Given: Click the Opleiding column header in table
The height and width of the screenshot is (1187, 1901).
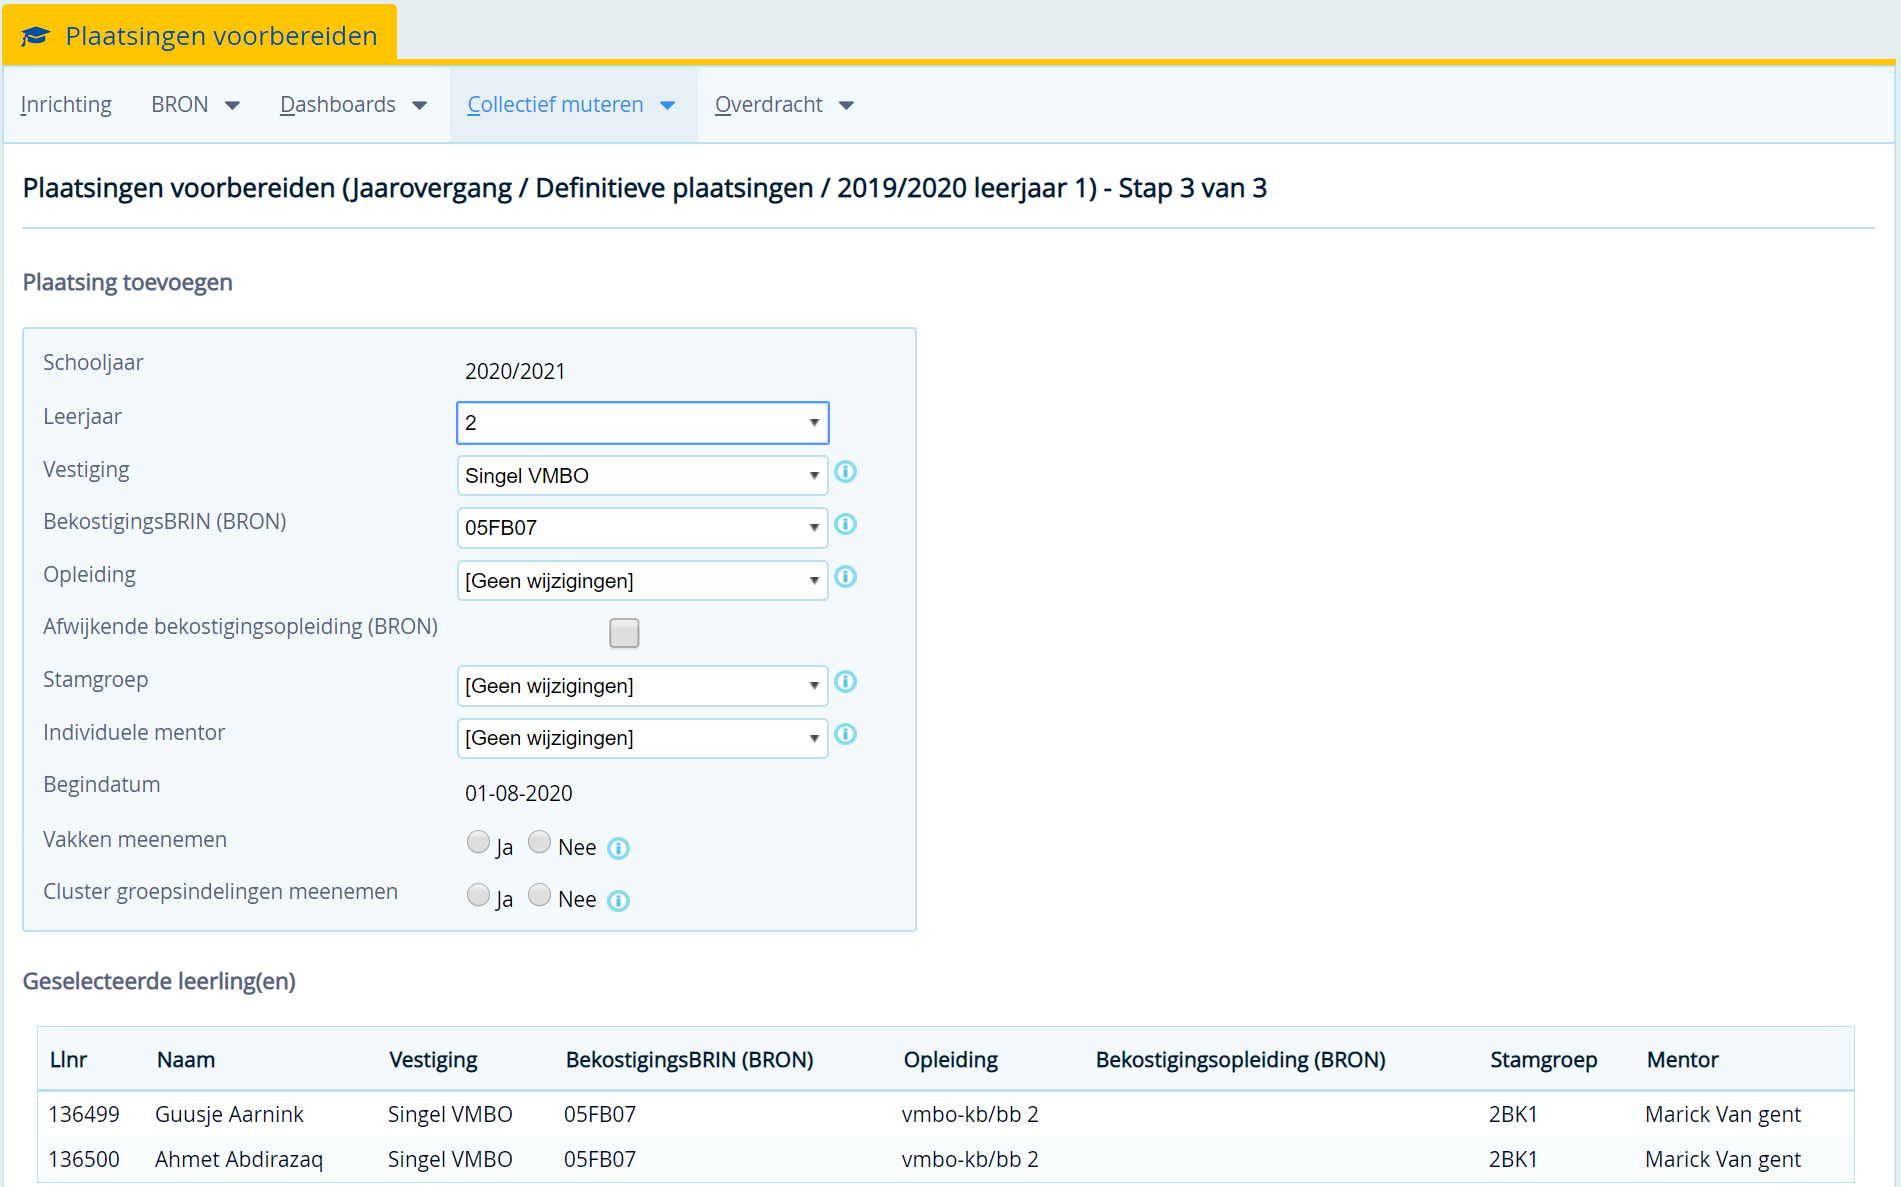Looking at the screenshot, I should [951, 1060].
